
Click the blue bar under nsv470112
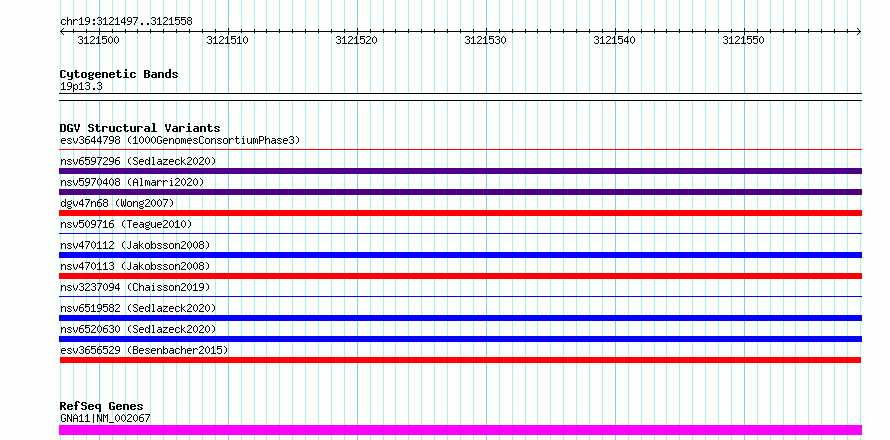pyautogui.click(x=460, y=255)
